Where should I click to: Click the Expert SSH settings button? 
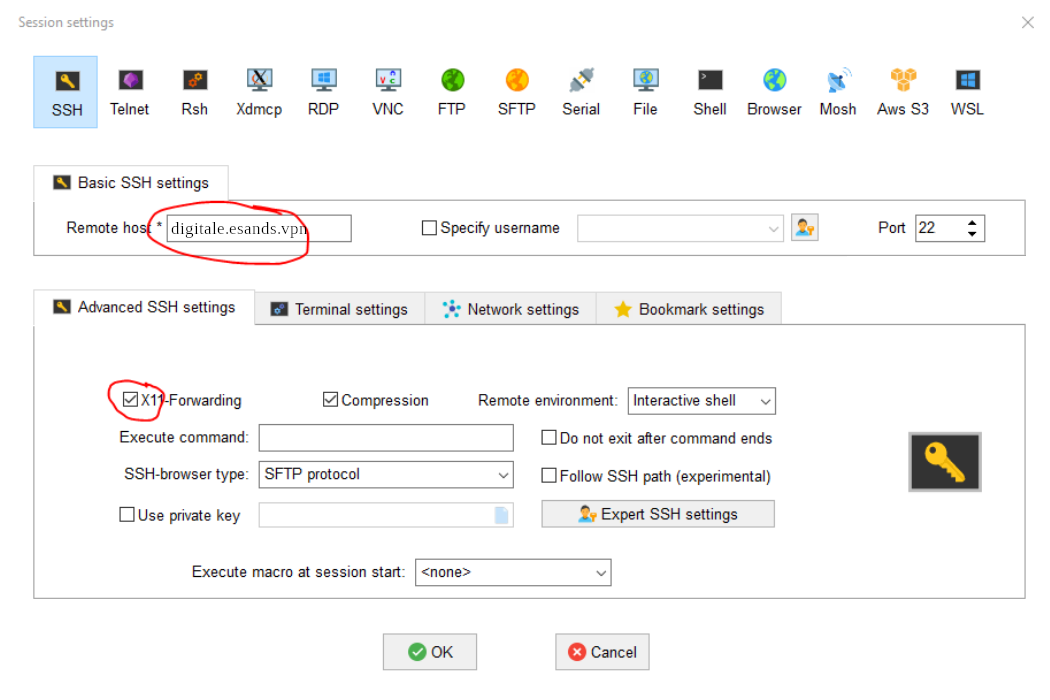click(658, 514)
